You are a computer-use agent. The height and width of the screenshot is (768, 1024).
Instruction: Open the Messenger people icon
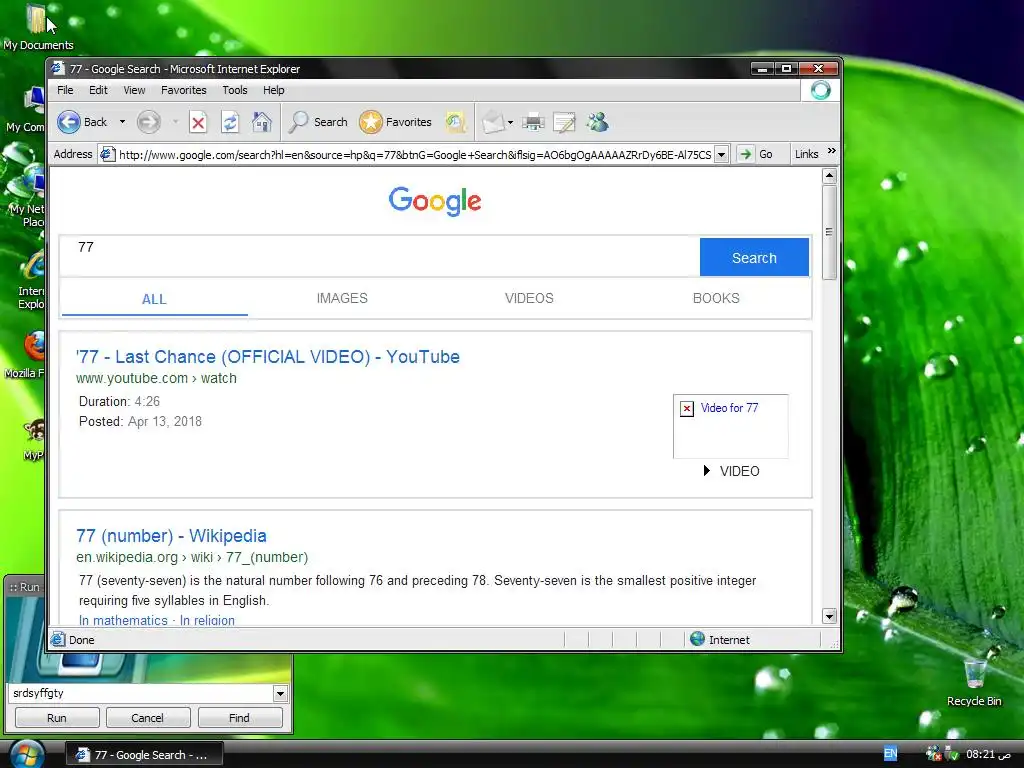597,122
